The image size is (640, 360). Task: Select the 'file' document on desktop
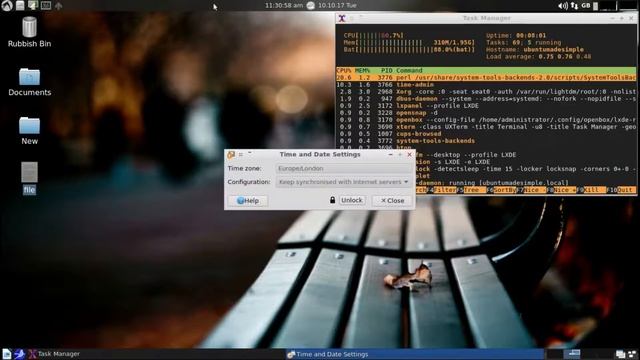29,178
